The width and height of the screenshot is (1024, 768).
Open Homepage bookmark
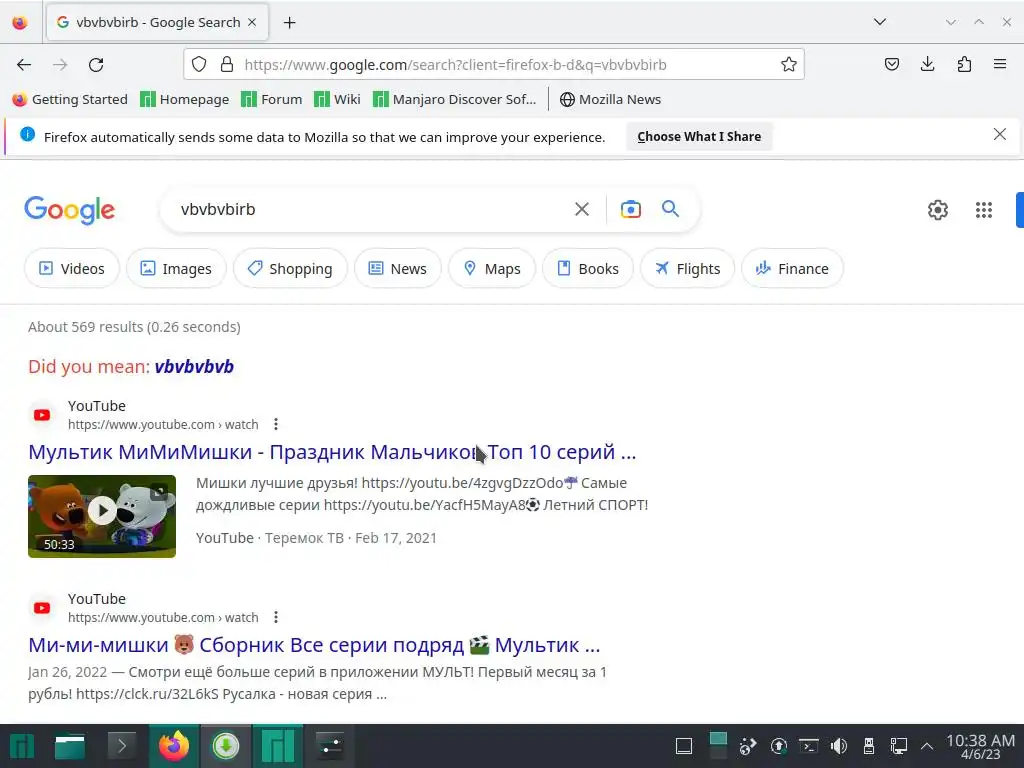[185, 99]
